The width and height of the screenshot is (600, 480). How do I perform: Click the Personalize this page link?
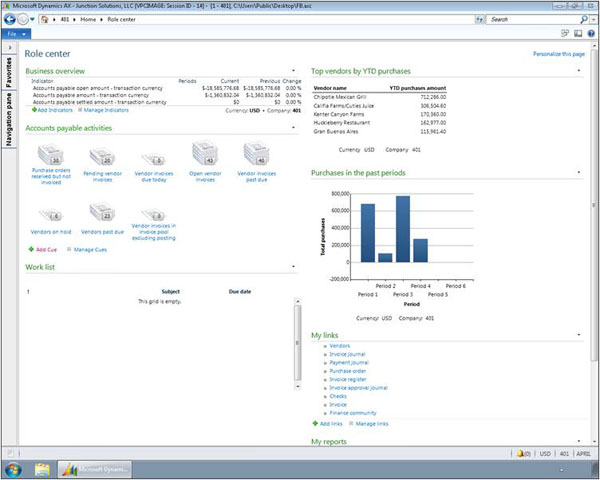pos(559,54)
